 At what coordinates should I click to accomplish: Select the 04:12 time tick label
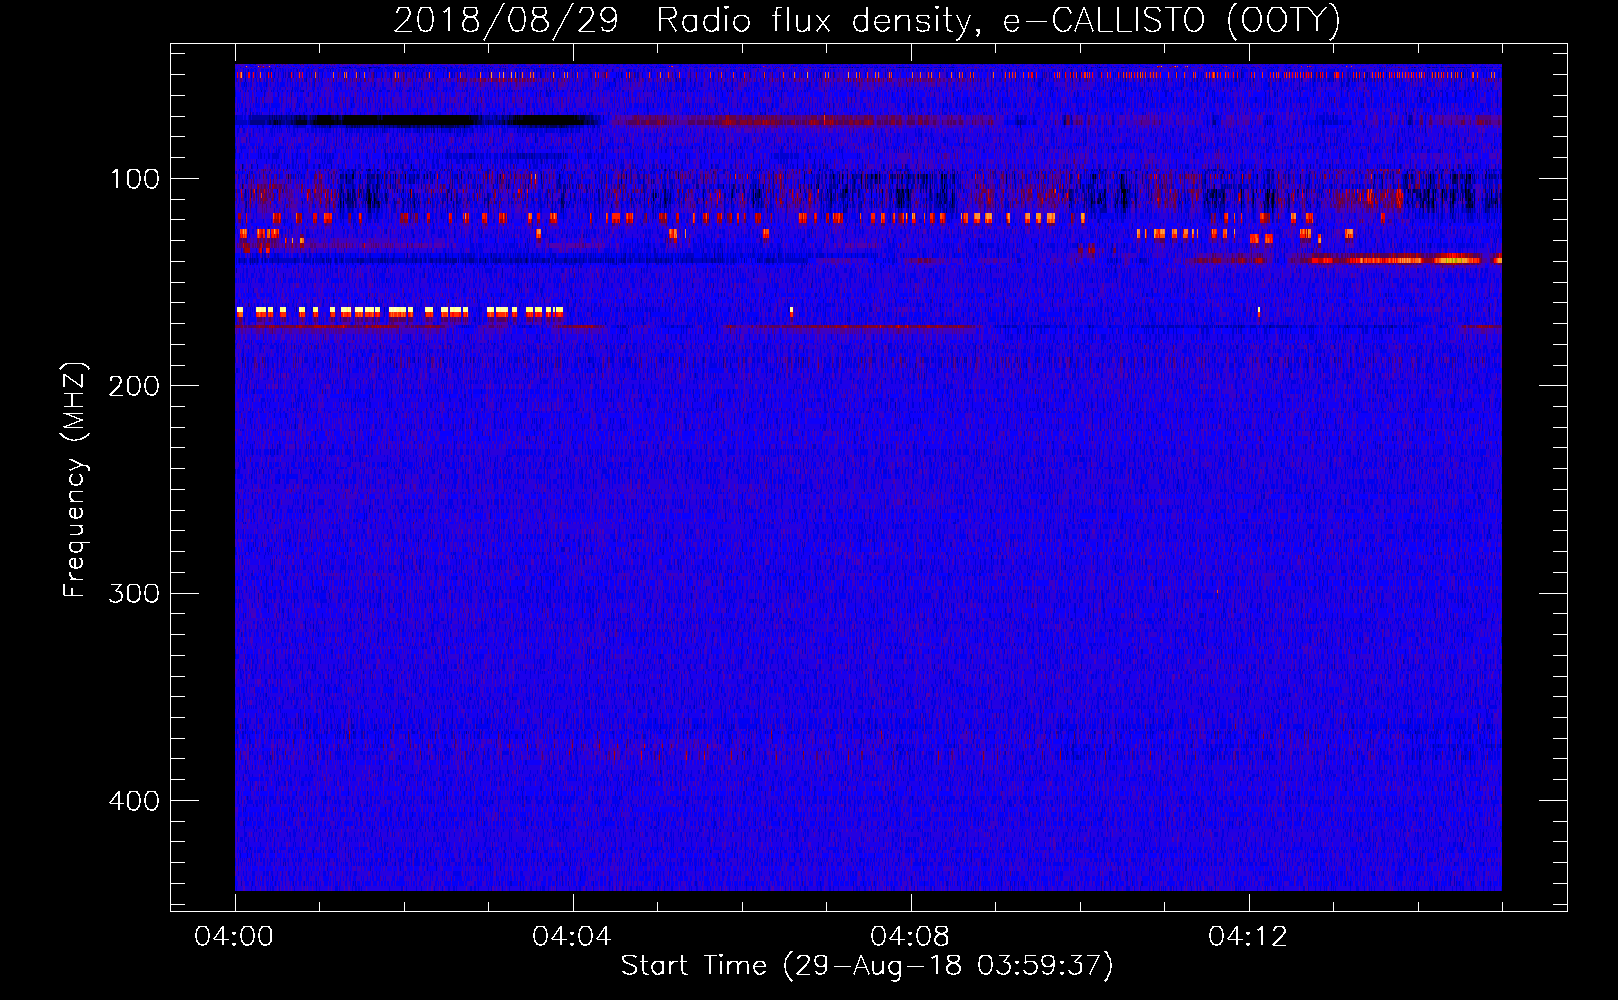1248,936
